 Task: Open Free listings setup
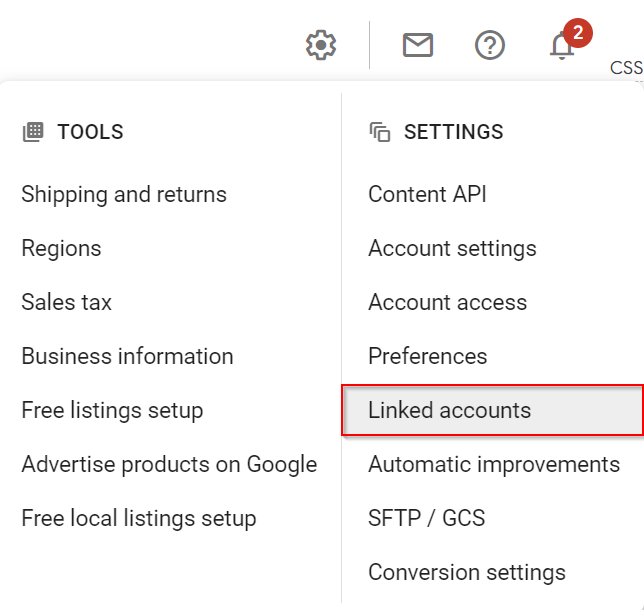point(112,410)
